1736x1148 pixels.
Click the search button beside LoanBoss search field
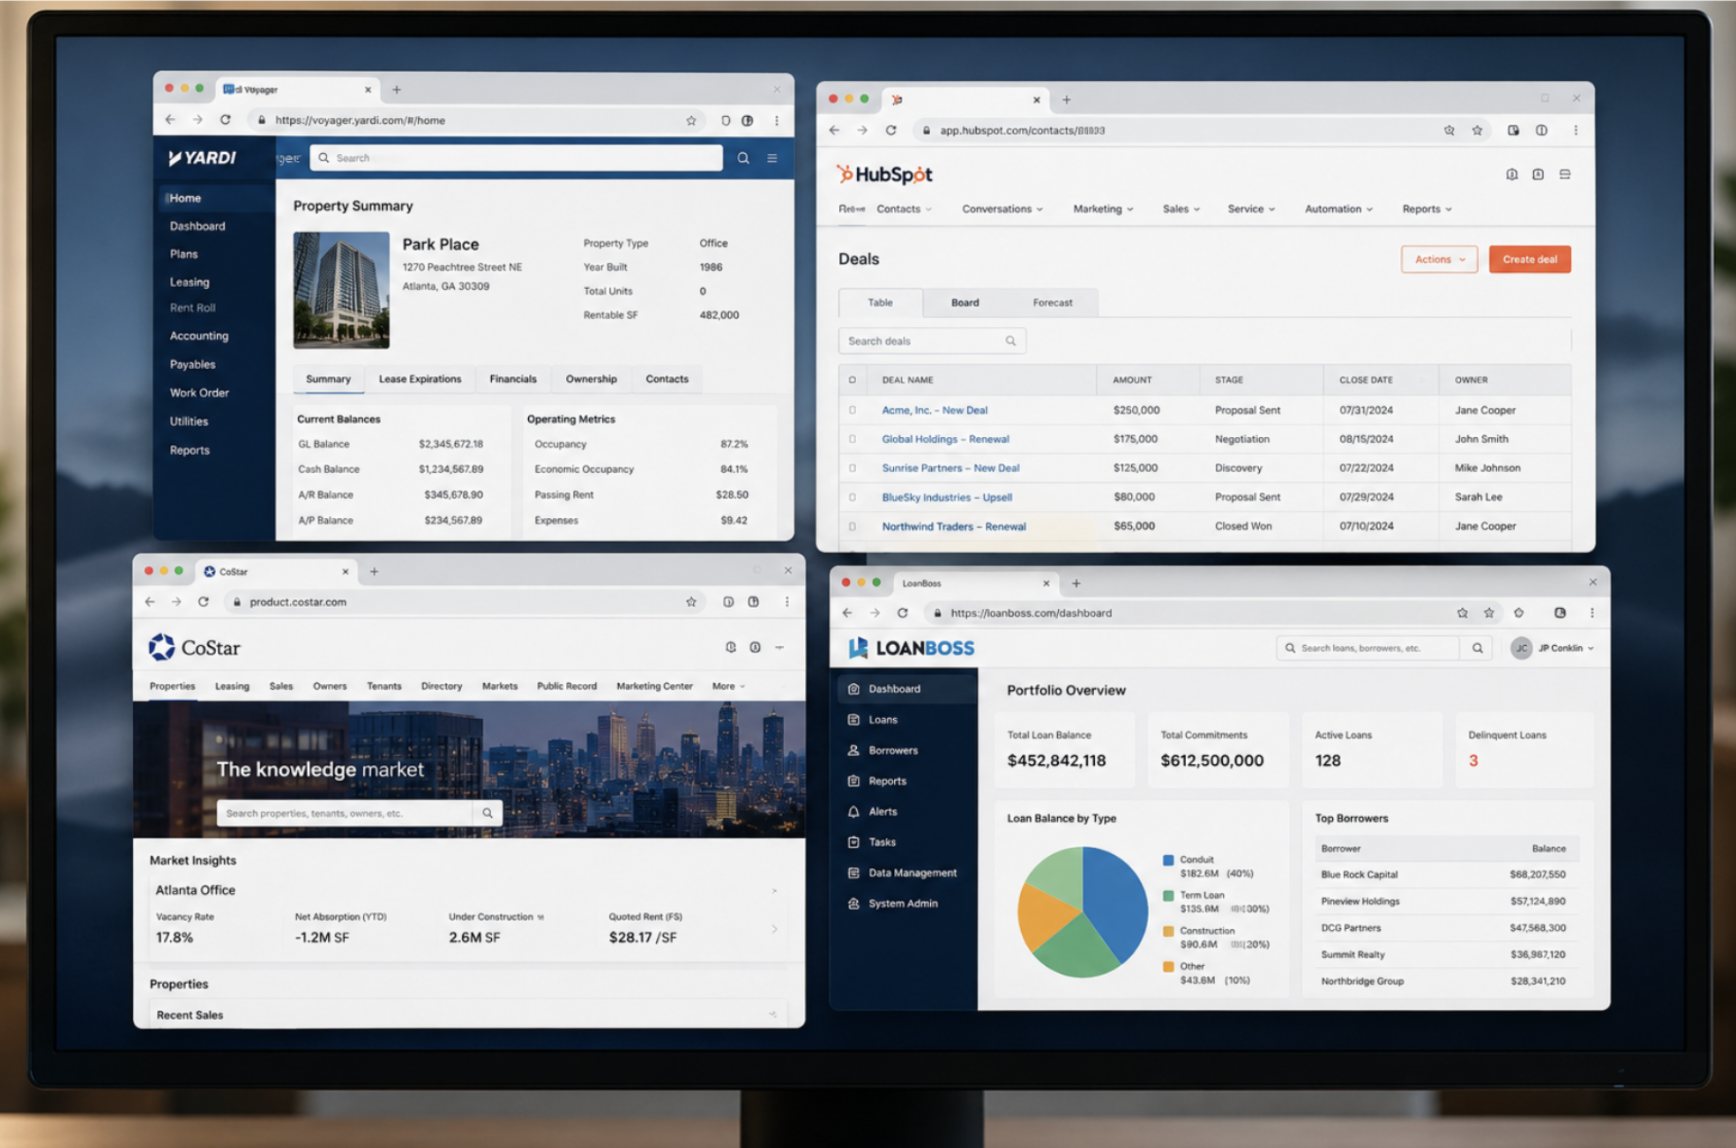click(x=1477, y=648)
